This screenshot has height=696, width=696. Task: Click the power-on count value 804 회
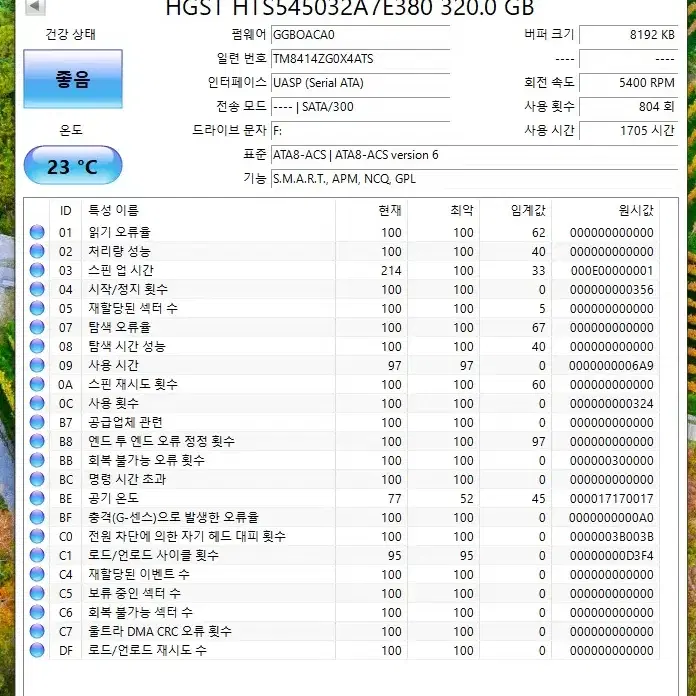[x=629, y=107]
